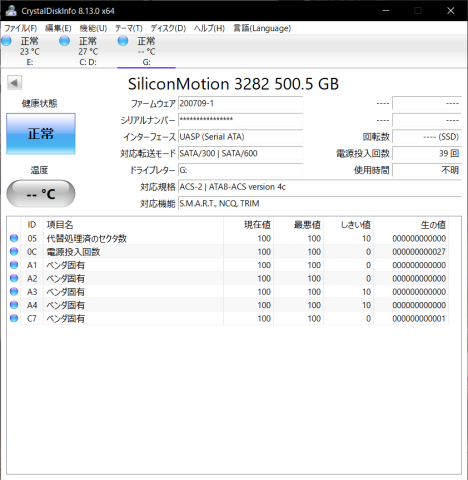Screen dimensions: 468x480
Task: Select the 電源投入回数 row in the SMART table
Action: (228, 252)
